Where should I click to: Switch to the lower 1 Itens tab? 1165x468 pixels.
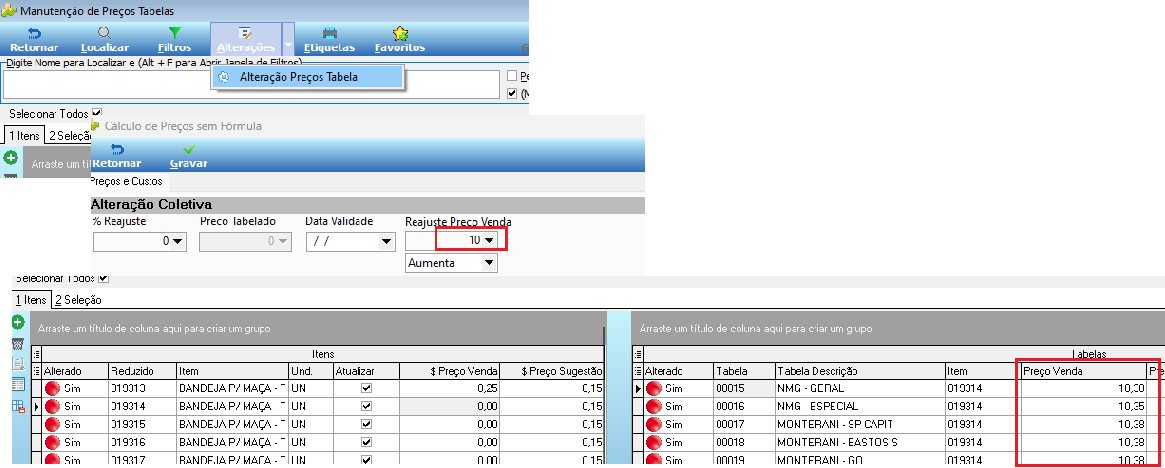(x=31, y=300)
